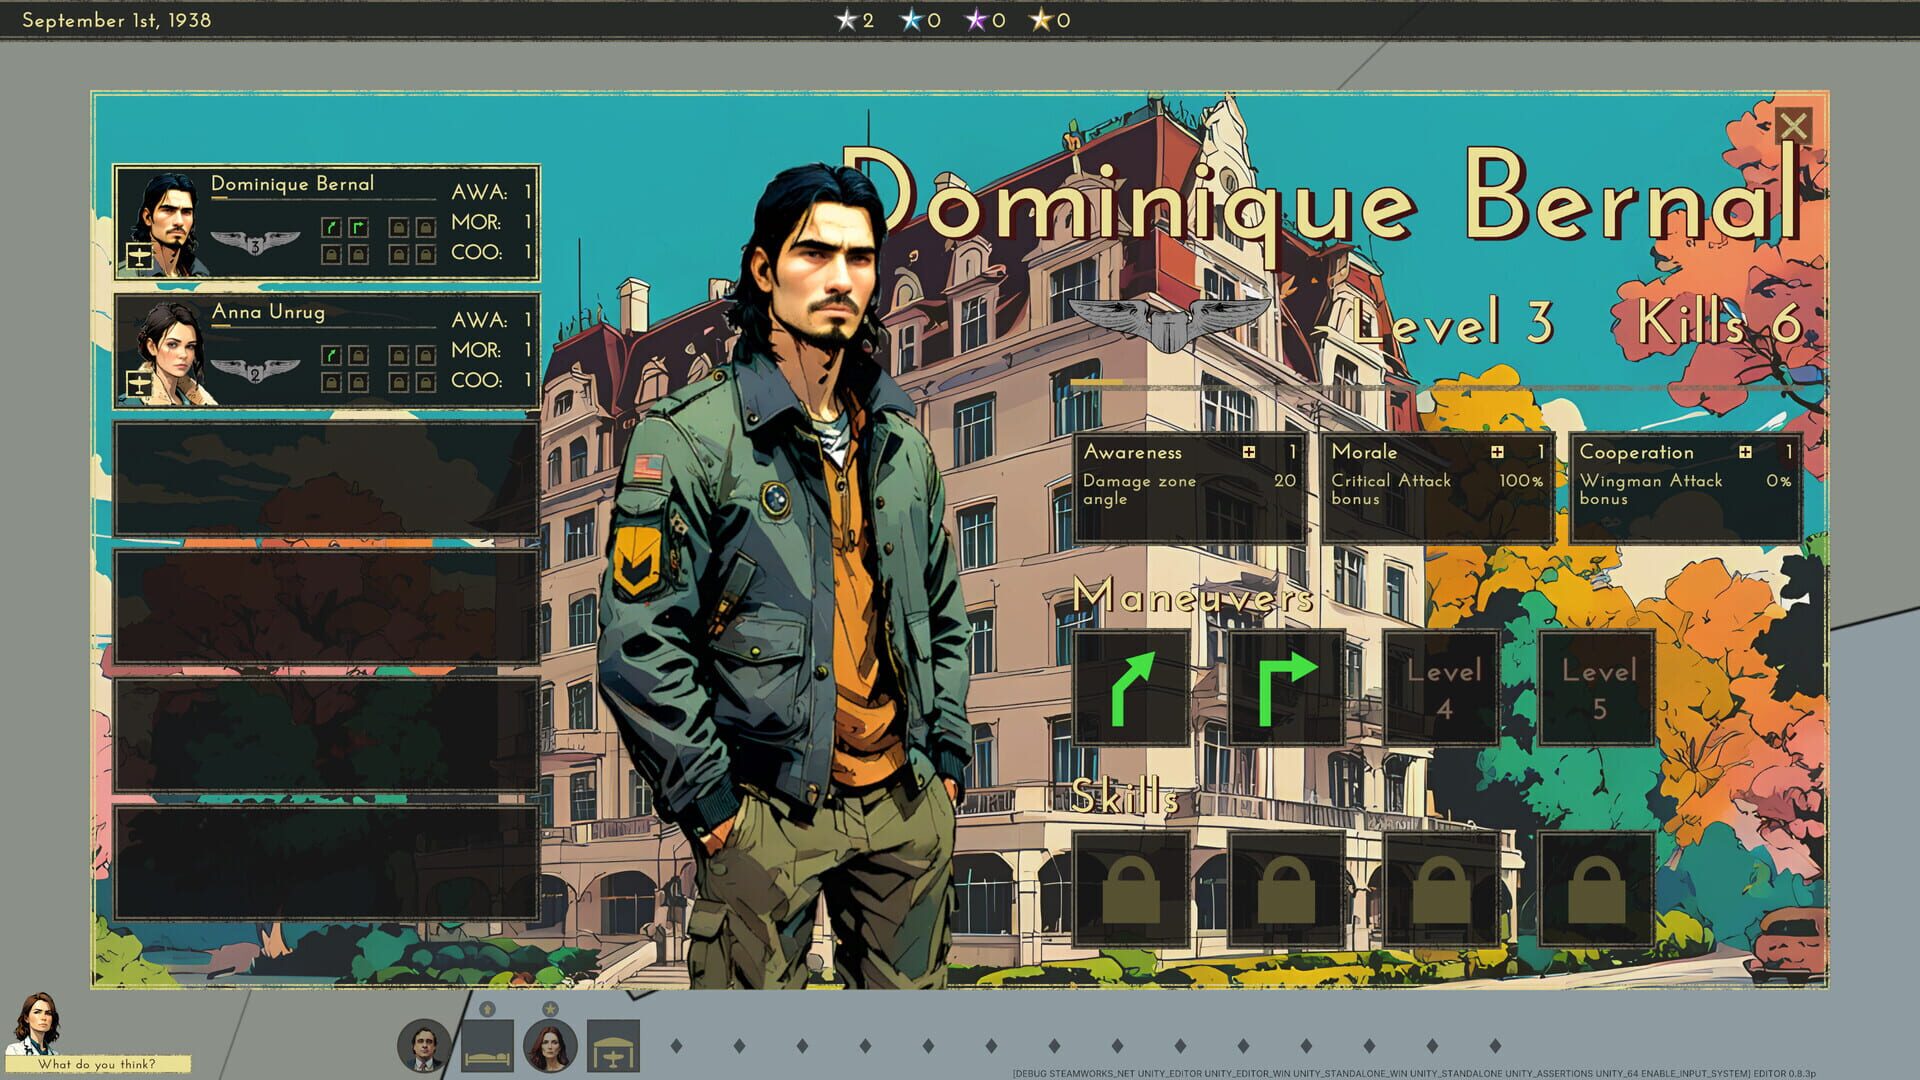1920x1080 pixels.
Task: Select Dominique Bernal pilot card
Action: pyautogui.click(x=326, y=223)
